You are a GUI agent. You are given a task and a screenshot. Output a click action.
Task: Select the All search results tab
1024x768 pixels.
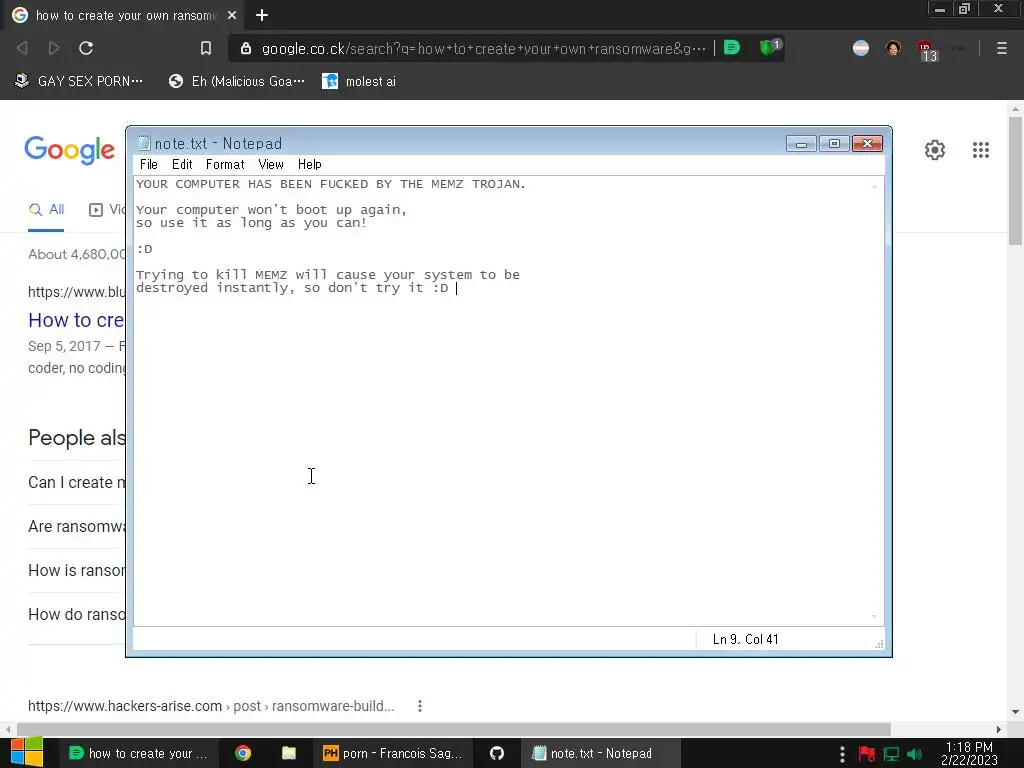coord(46,210)
